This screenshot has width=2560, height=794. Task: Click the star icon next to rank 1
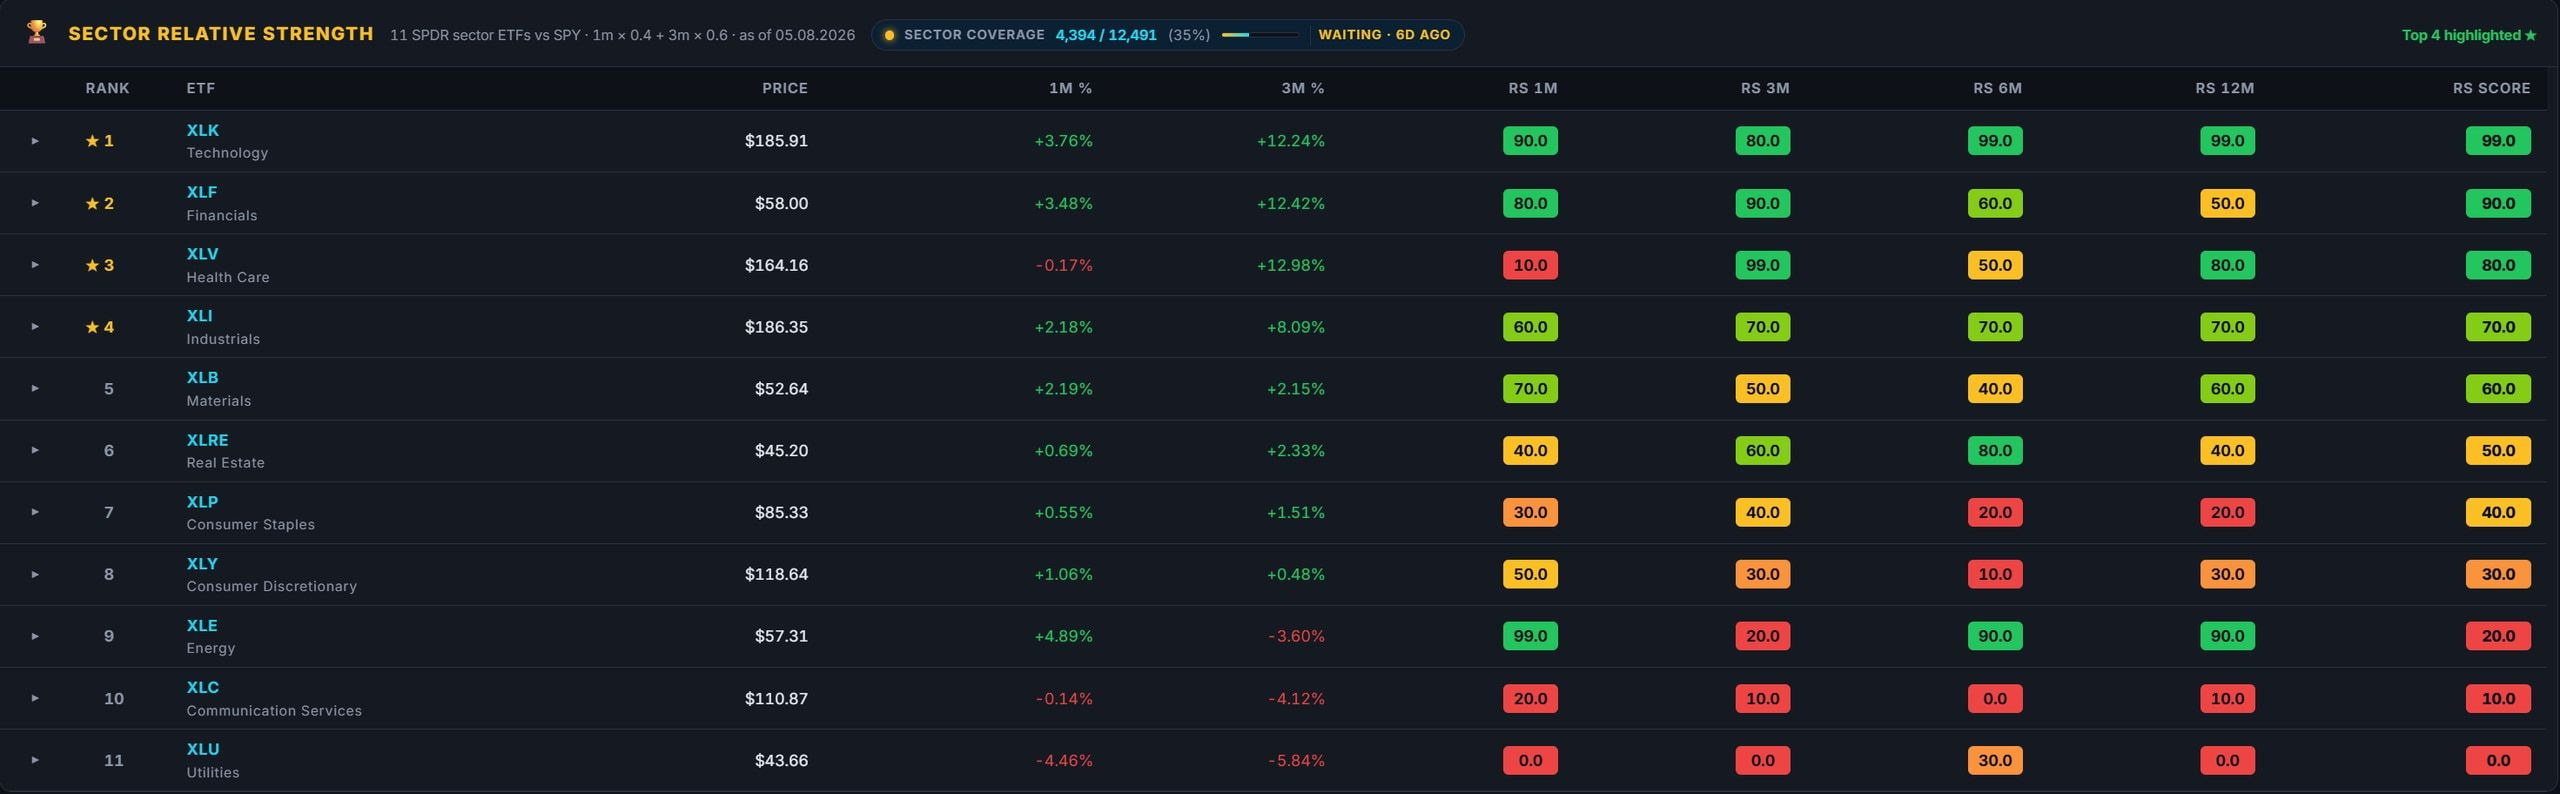click(92, 141)
